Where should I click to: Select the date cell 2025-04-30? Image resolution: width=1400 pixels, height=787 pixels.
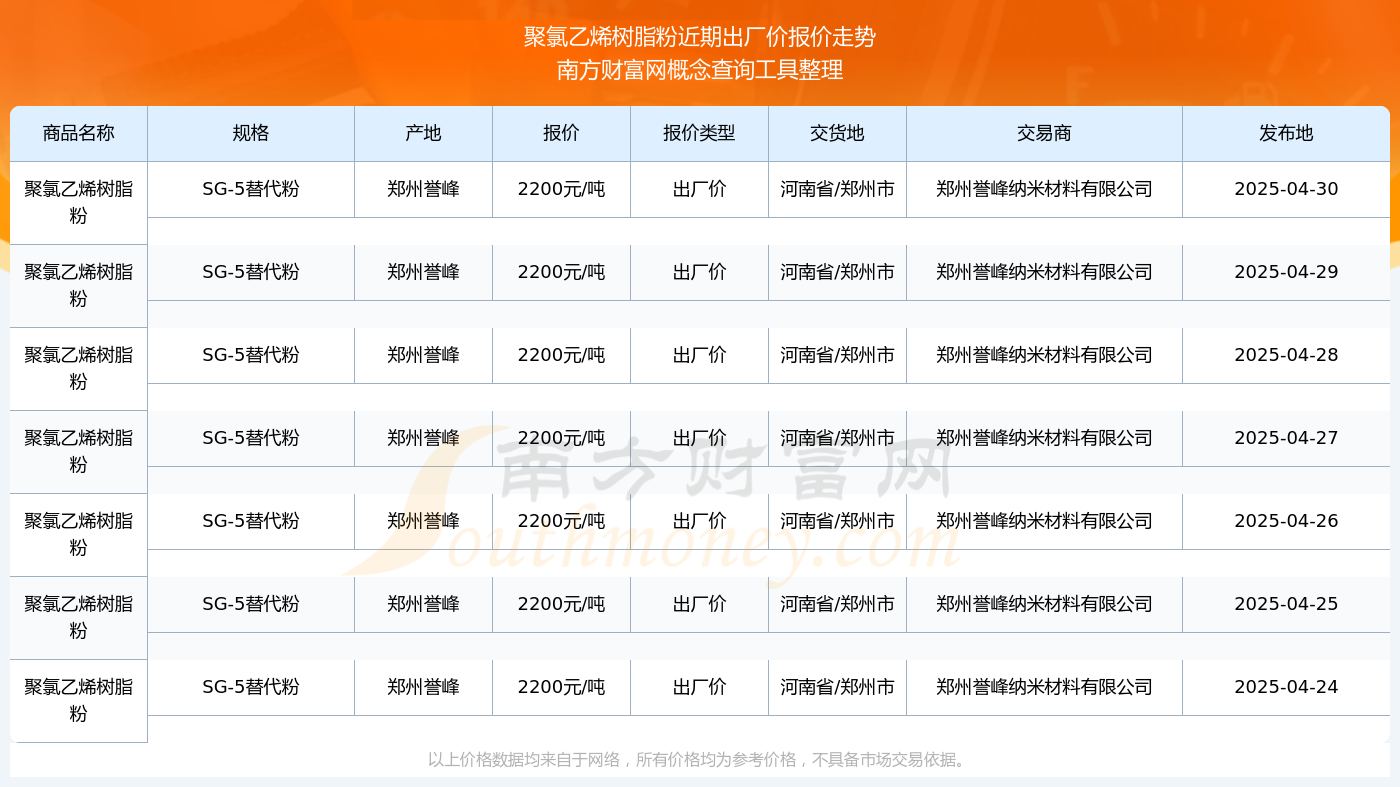click(1286, 189)
